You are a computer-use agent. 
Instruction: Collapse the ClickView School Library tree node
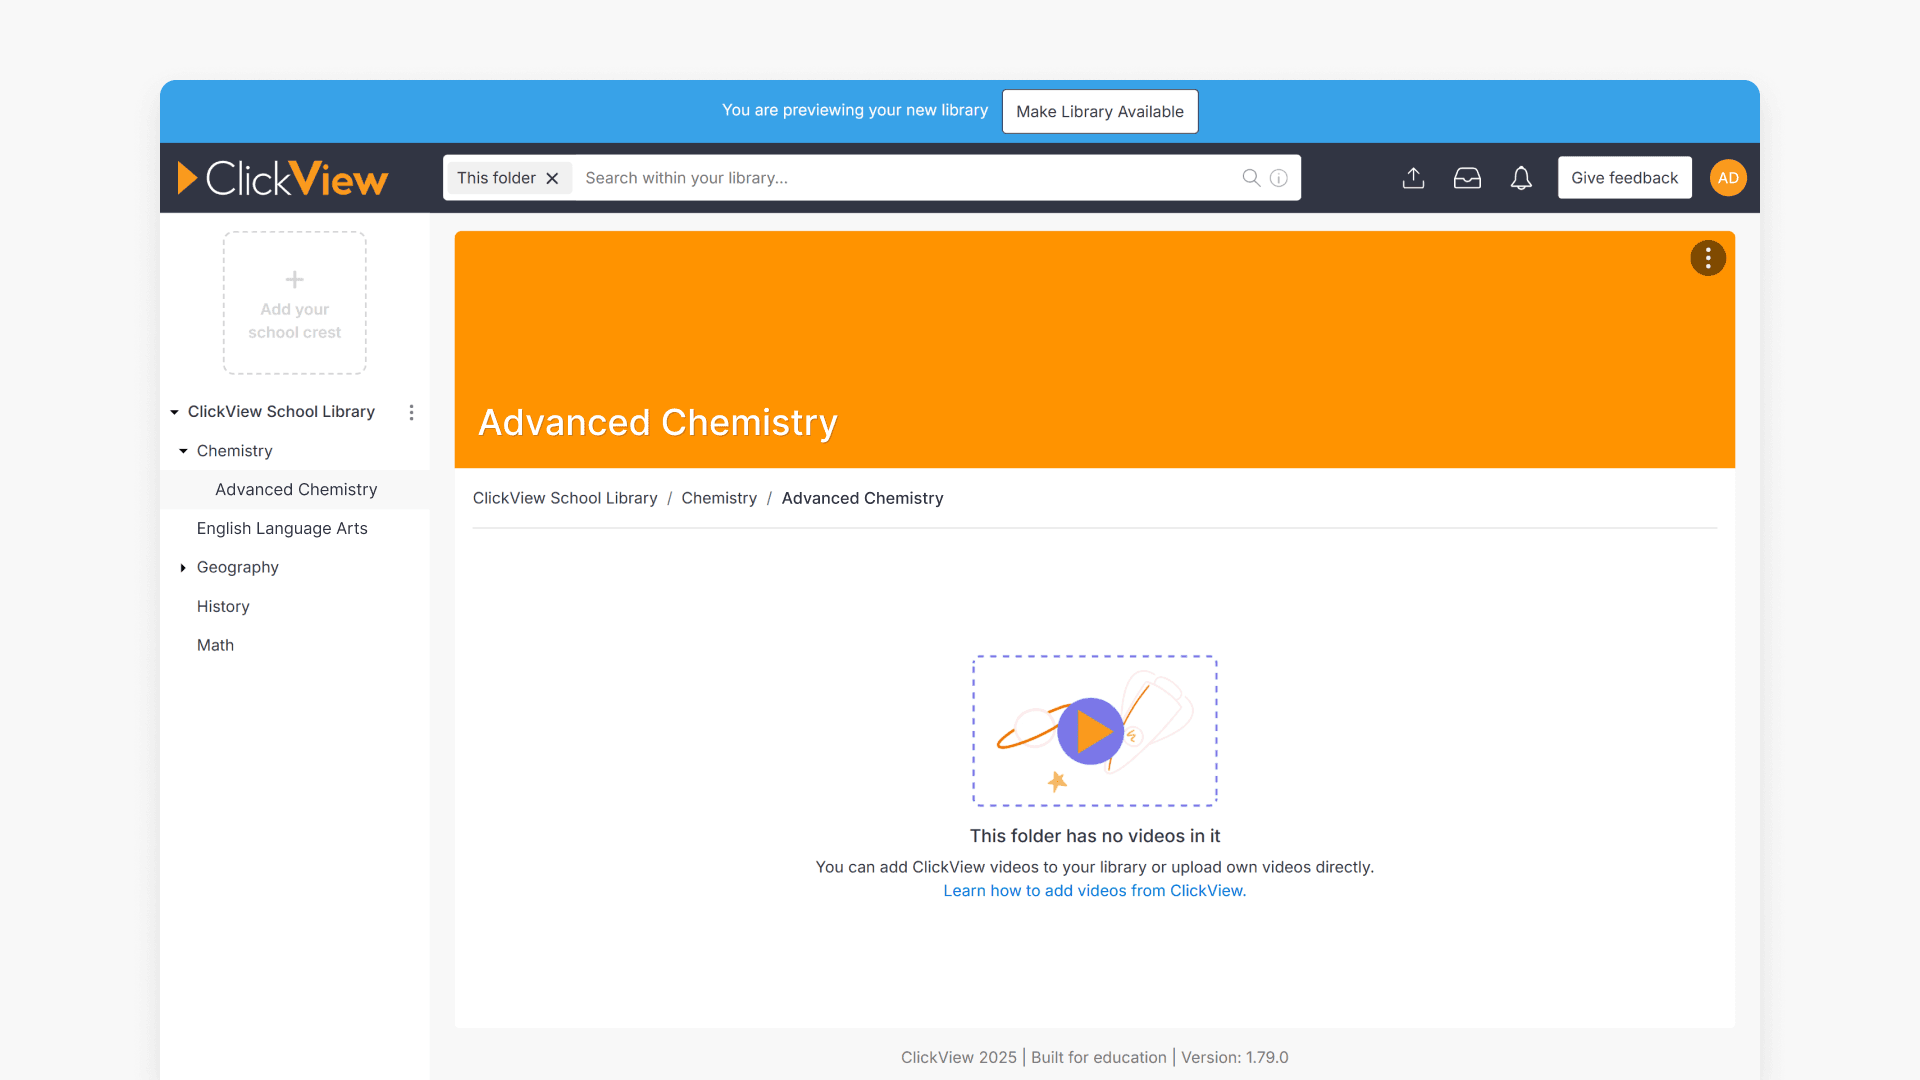pos(174,411)
